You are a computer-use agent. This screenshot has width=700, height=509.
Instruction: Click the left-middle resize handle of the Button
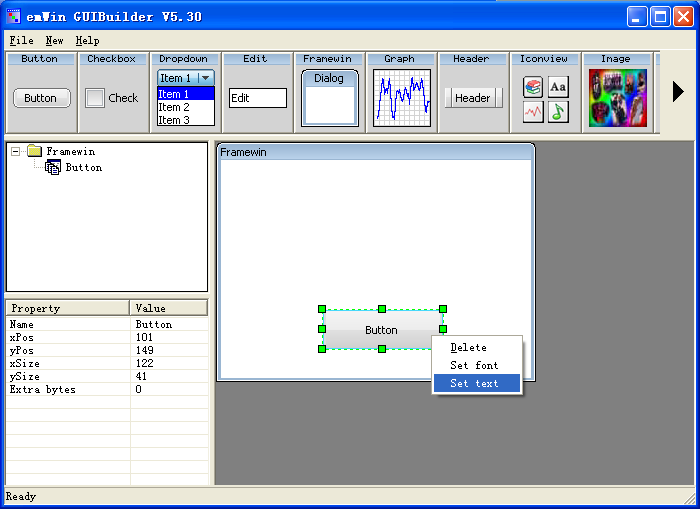point(322,329)
